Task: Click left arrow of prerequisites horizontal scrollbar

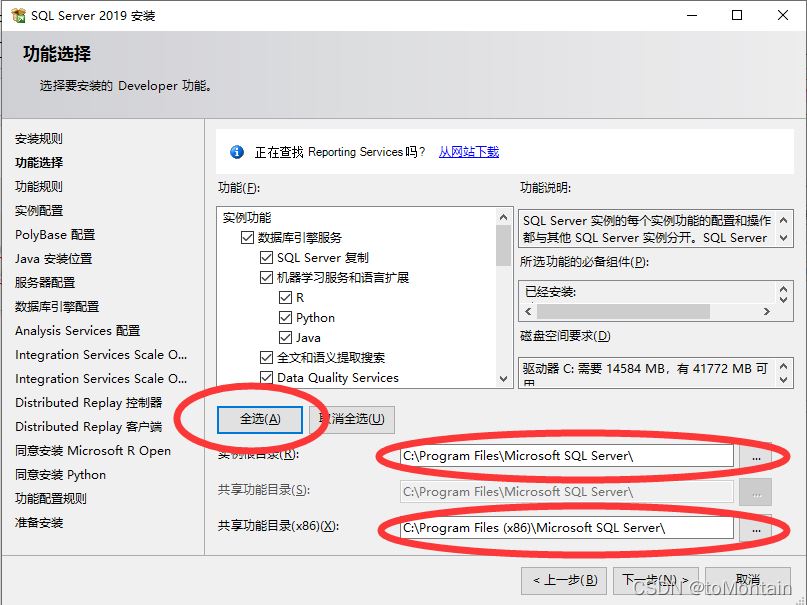Action: click(529, 311)
